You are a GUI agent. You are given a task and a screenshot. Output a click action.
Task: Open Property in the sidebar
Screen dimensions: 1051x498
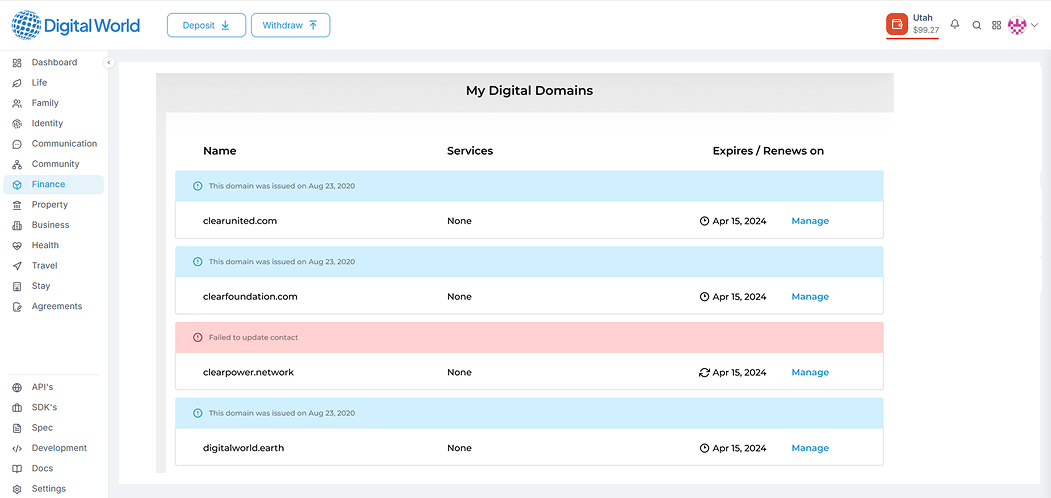[x=54, y=204]
